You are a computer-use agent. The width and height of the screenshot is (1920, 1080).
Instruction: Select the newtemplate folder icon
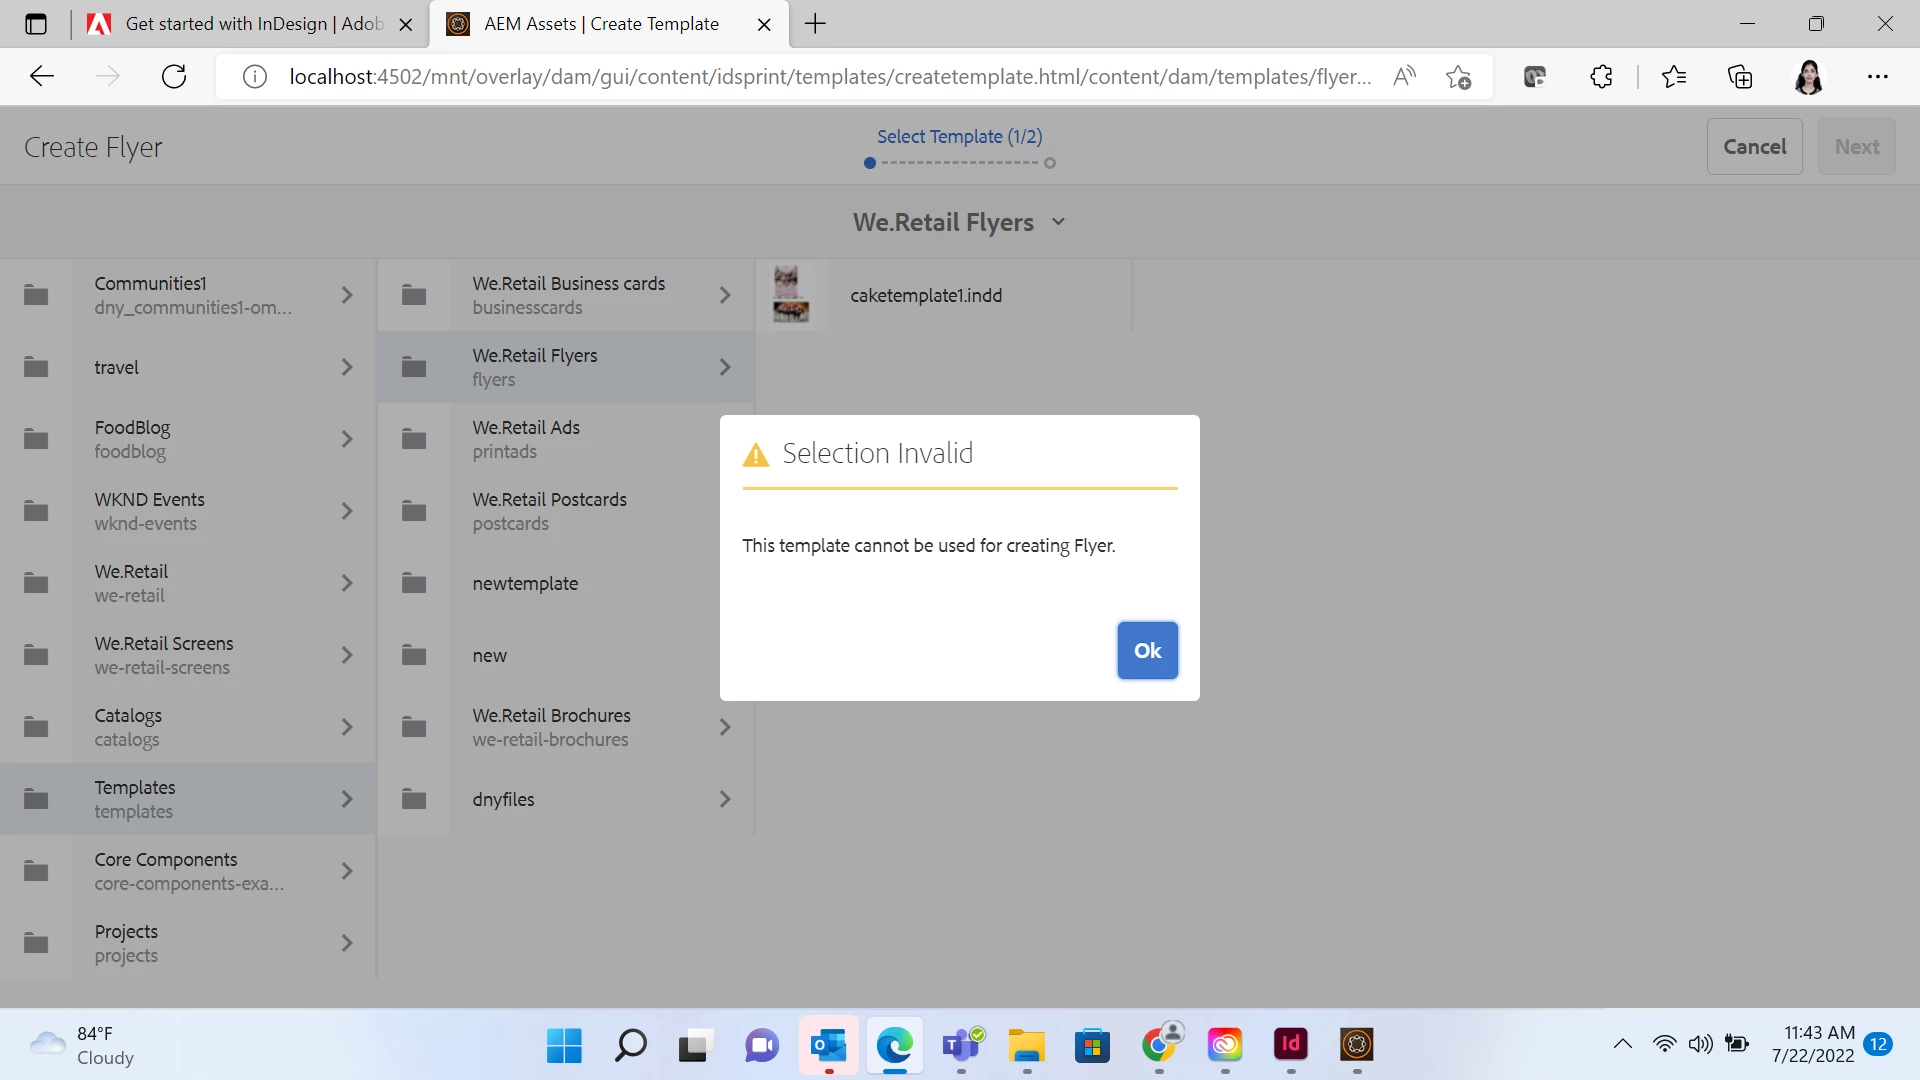414,583
